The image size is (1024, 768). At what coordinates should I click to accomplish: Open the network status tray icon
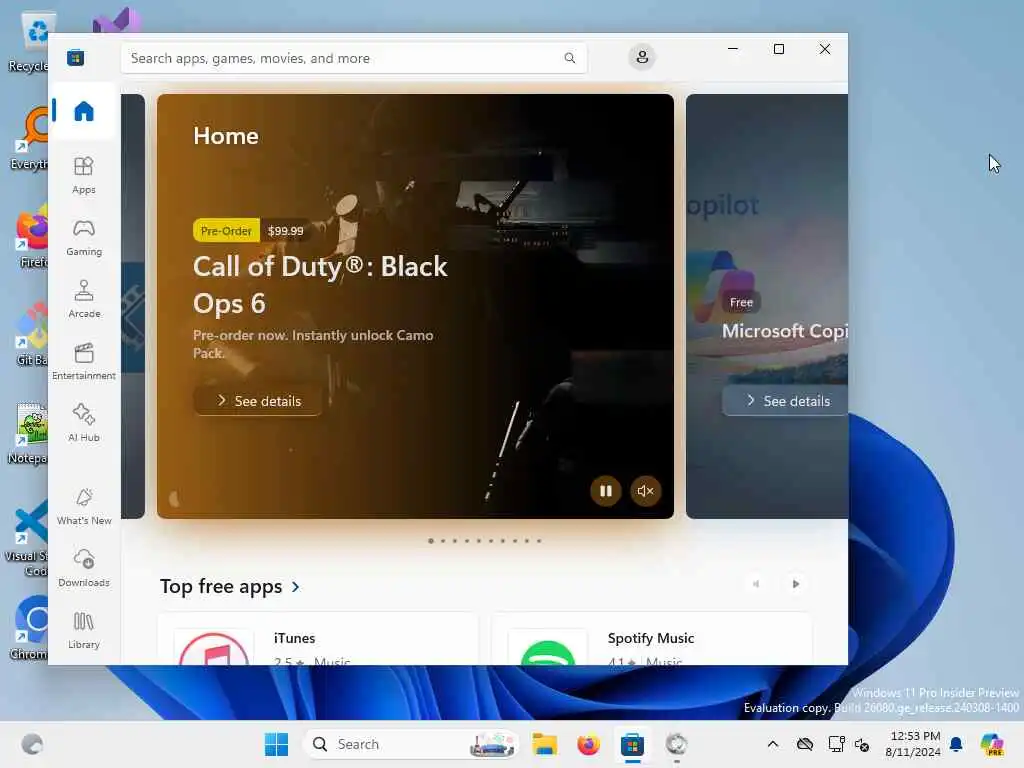coord(837,744)
